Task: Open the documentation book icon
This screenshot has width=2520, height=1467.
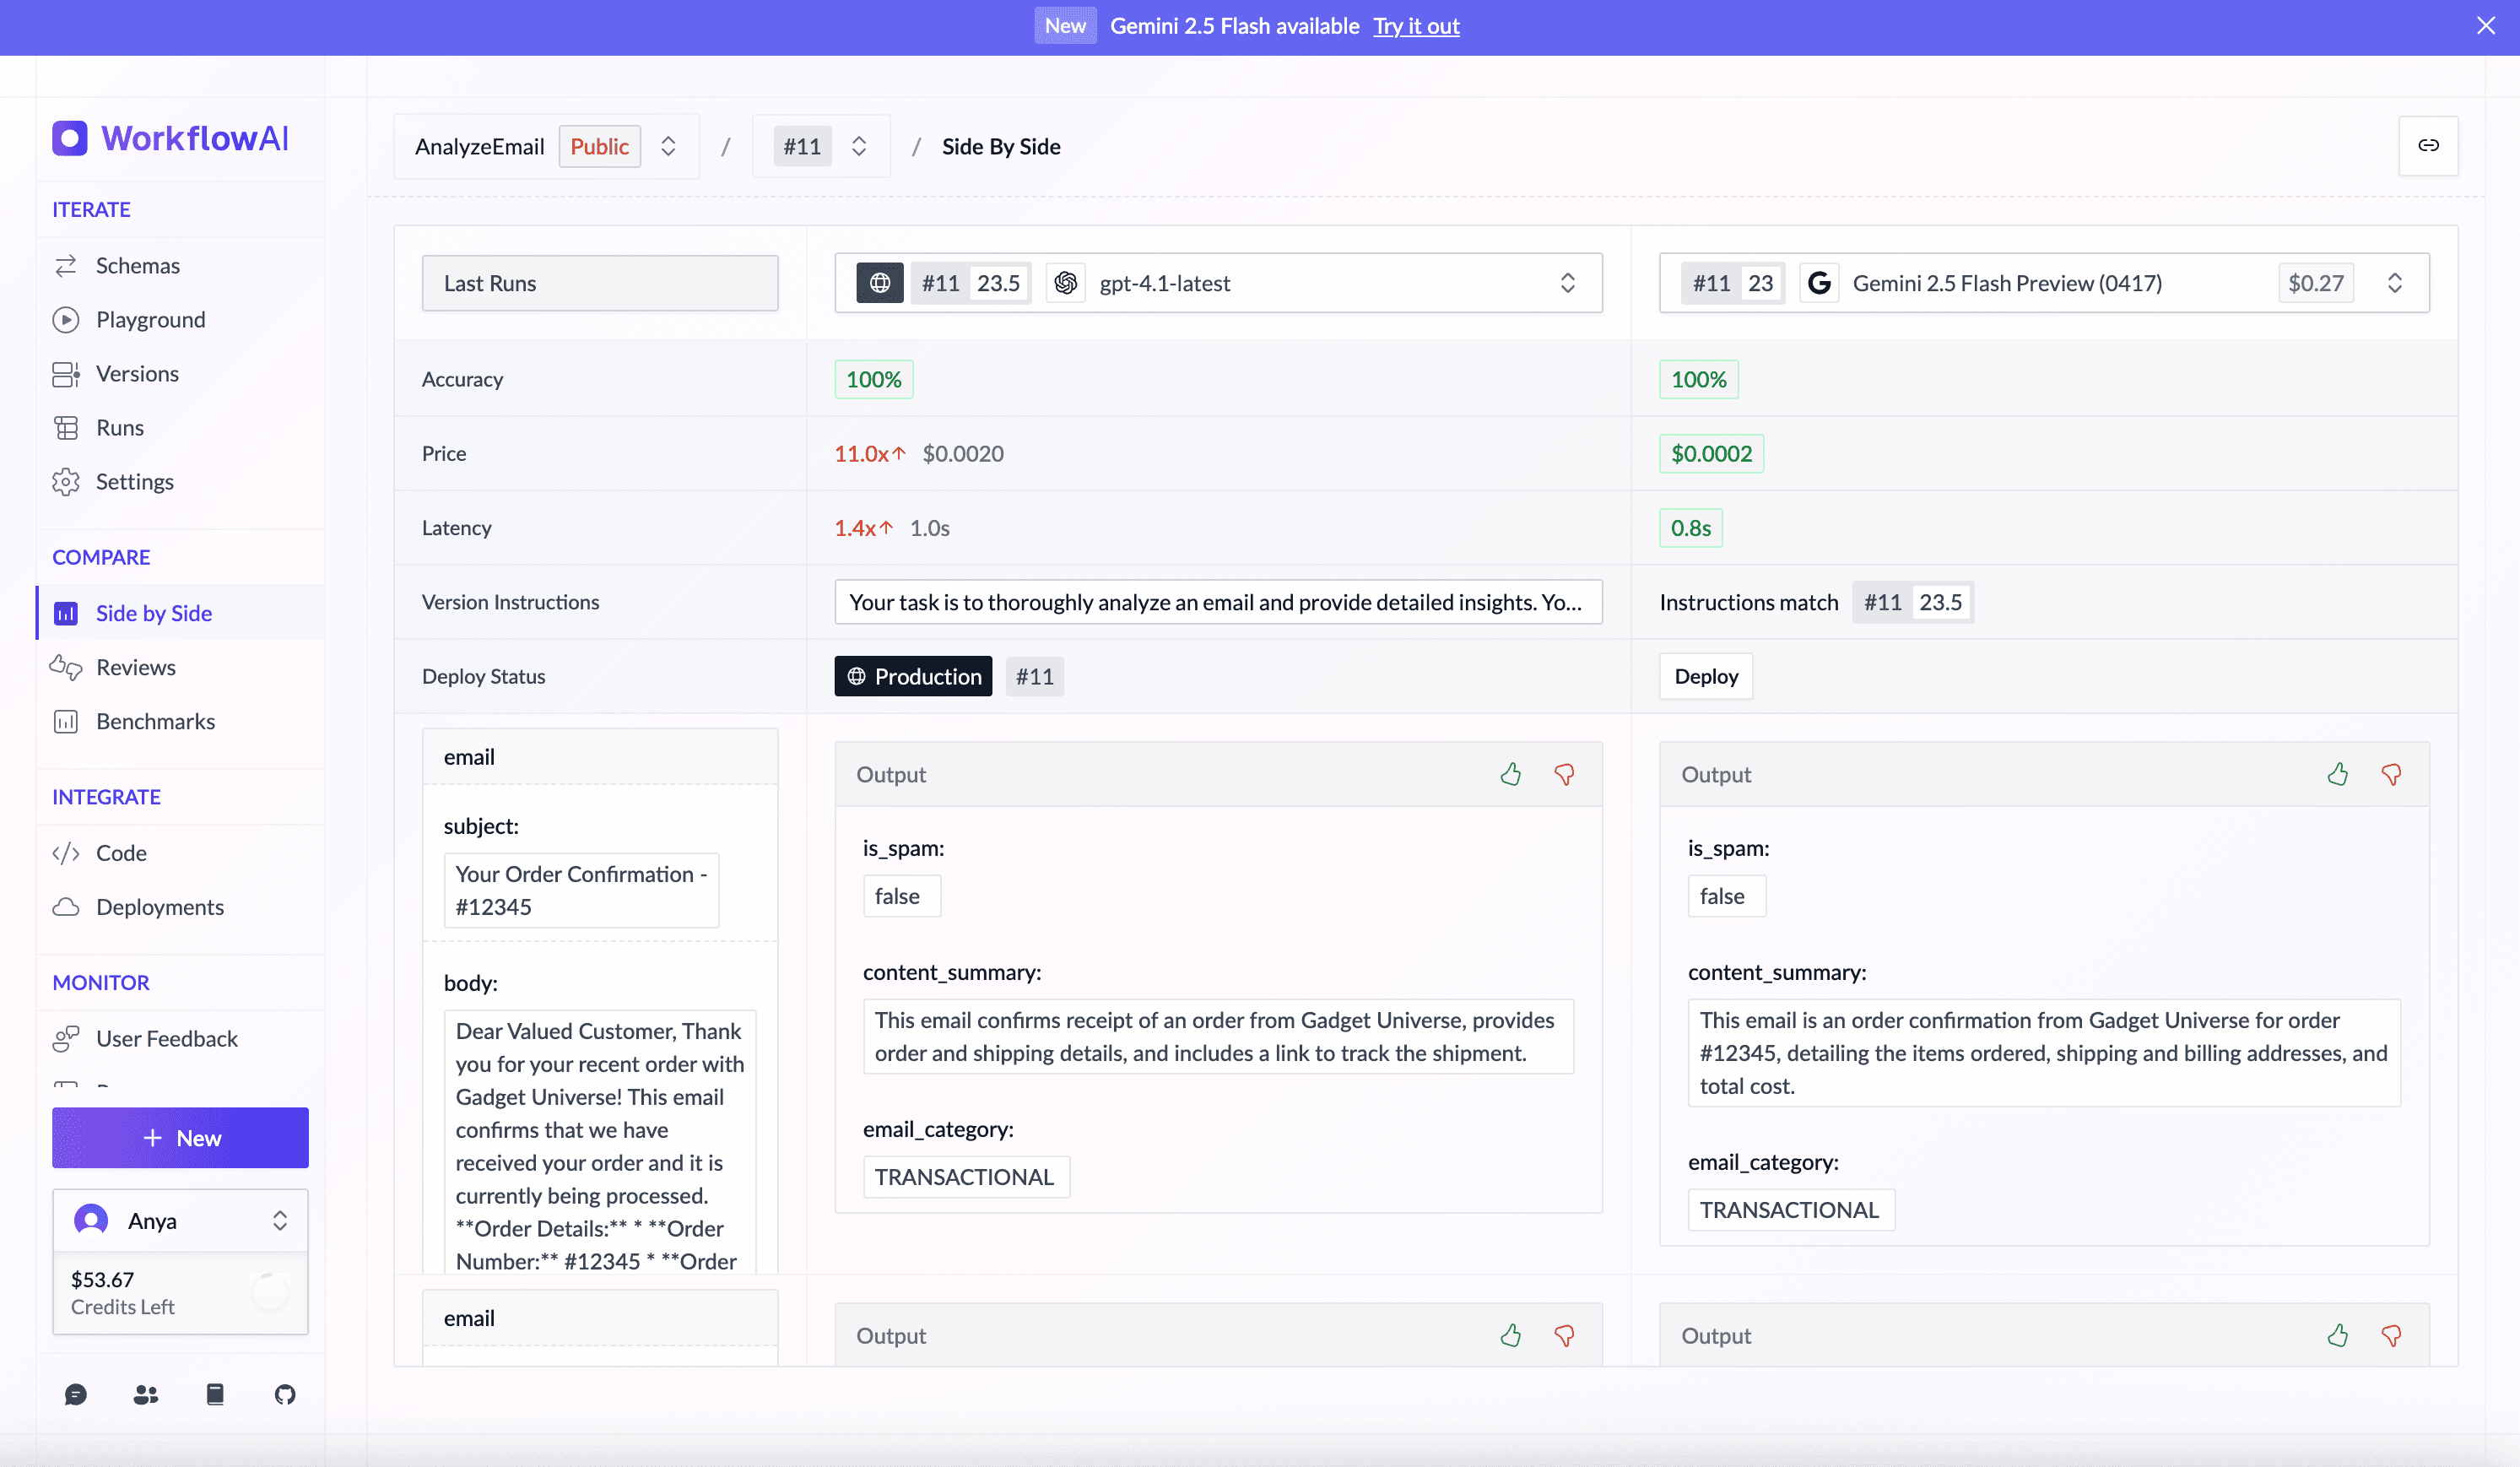Action: 215,1394
